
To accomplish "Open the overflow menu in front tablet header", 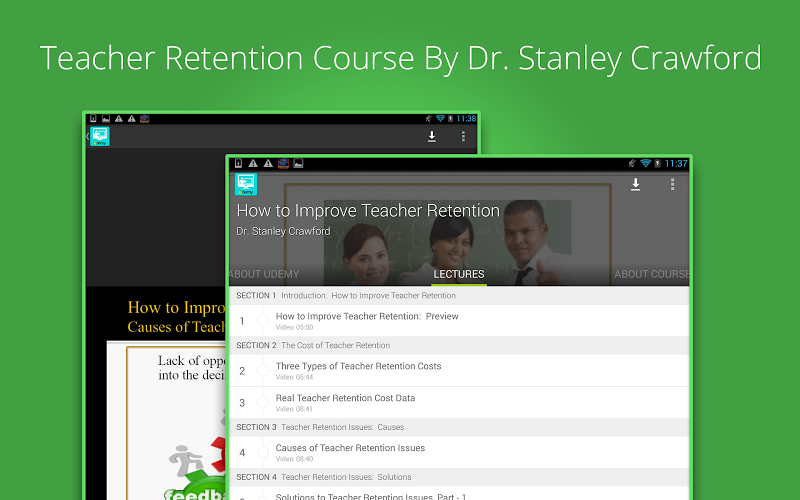I will coord(672,184).
